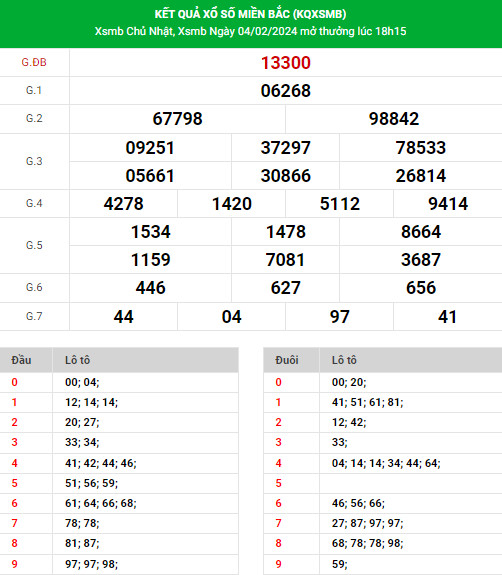Click the G.2 result 98842
This screenshot has width=502, height=575.
point(394,119)
